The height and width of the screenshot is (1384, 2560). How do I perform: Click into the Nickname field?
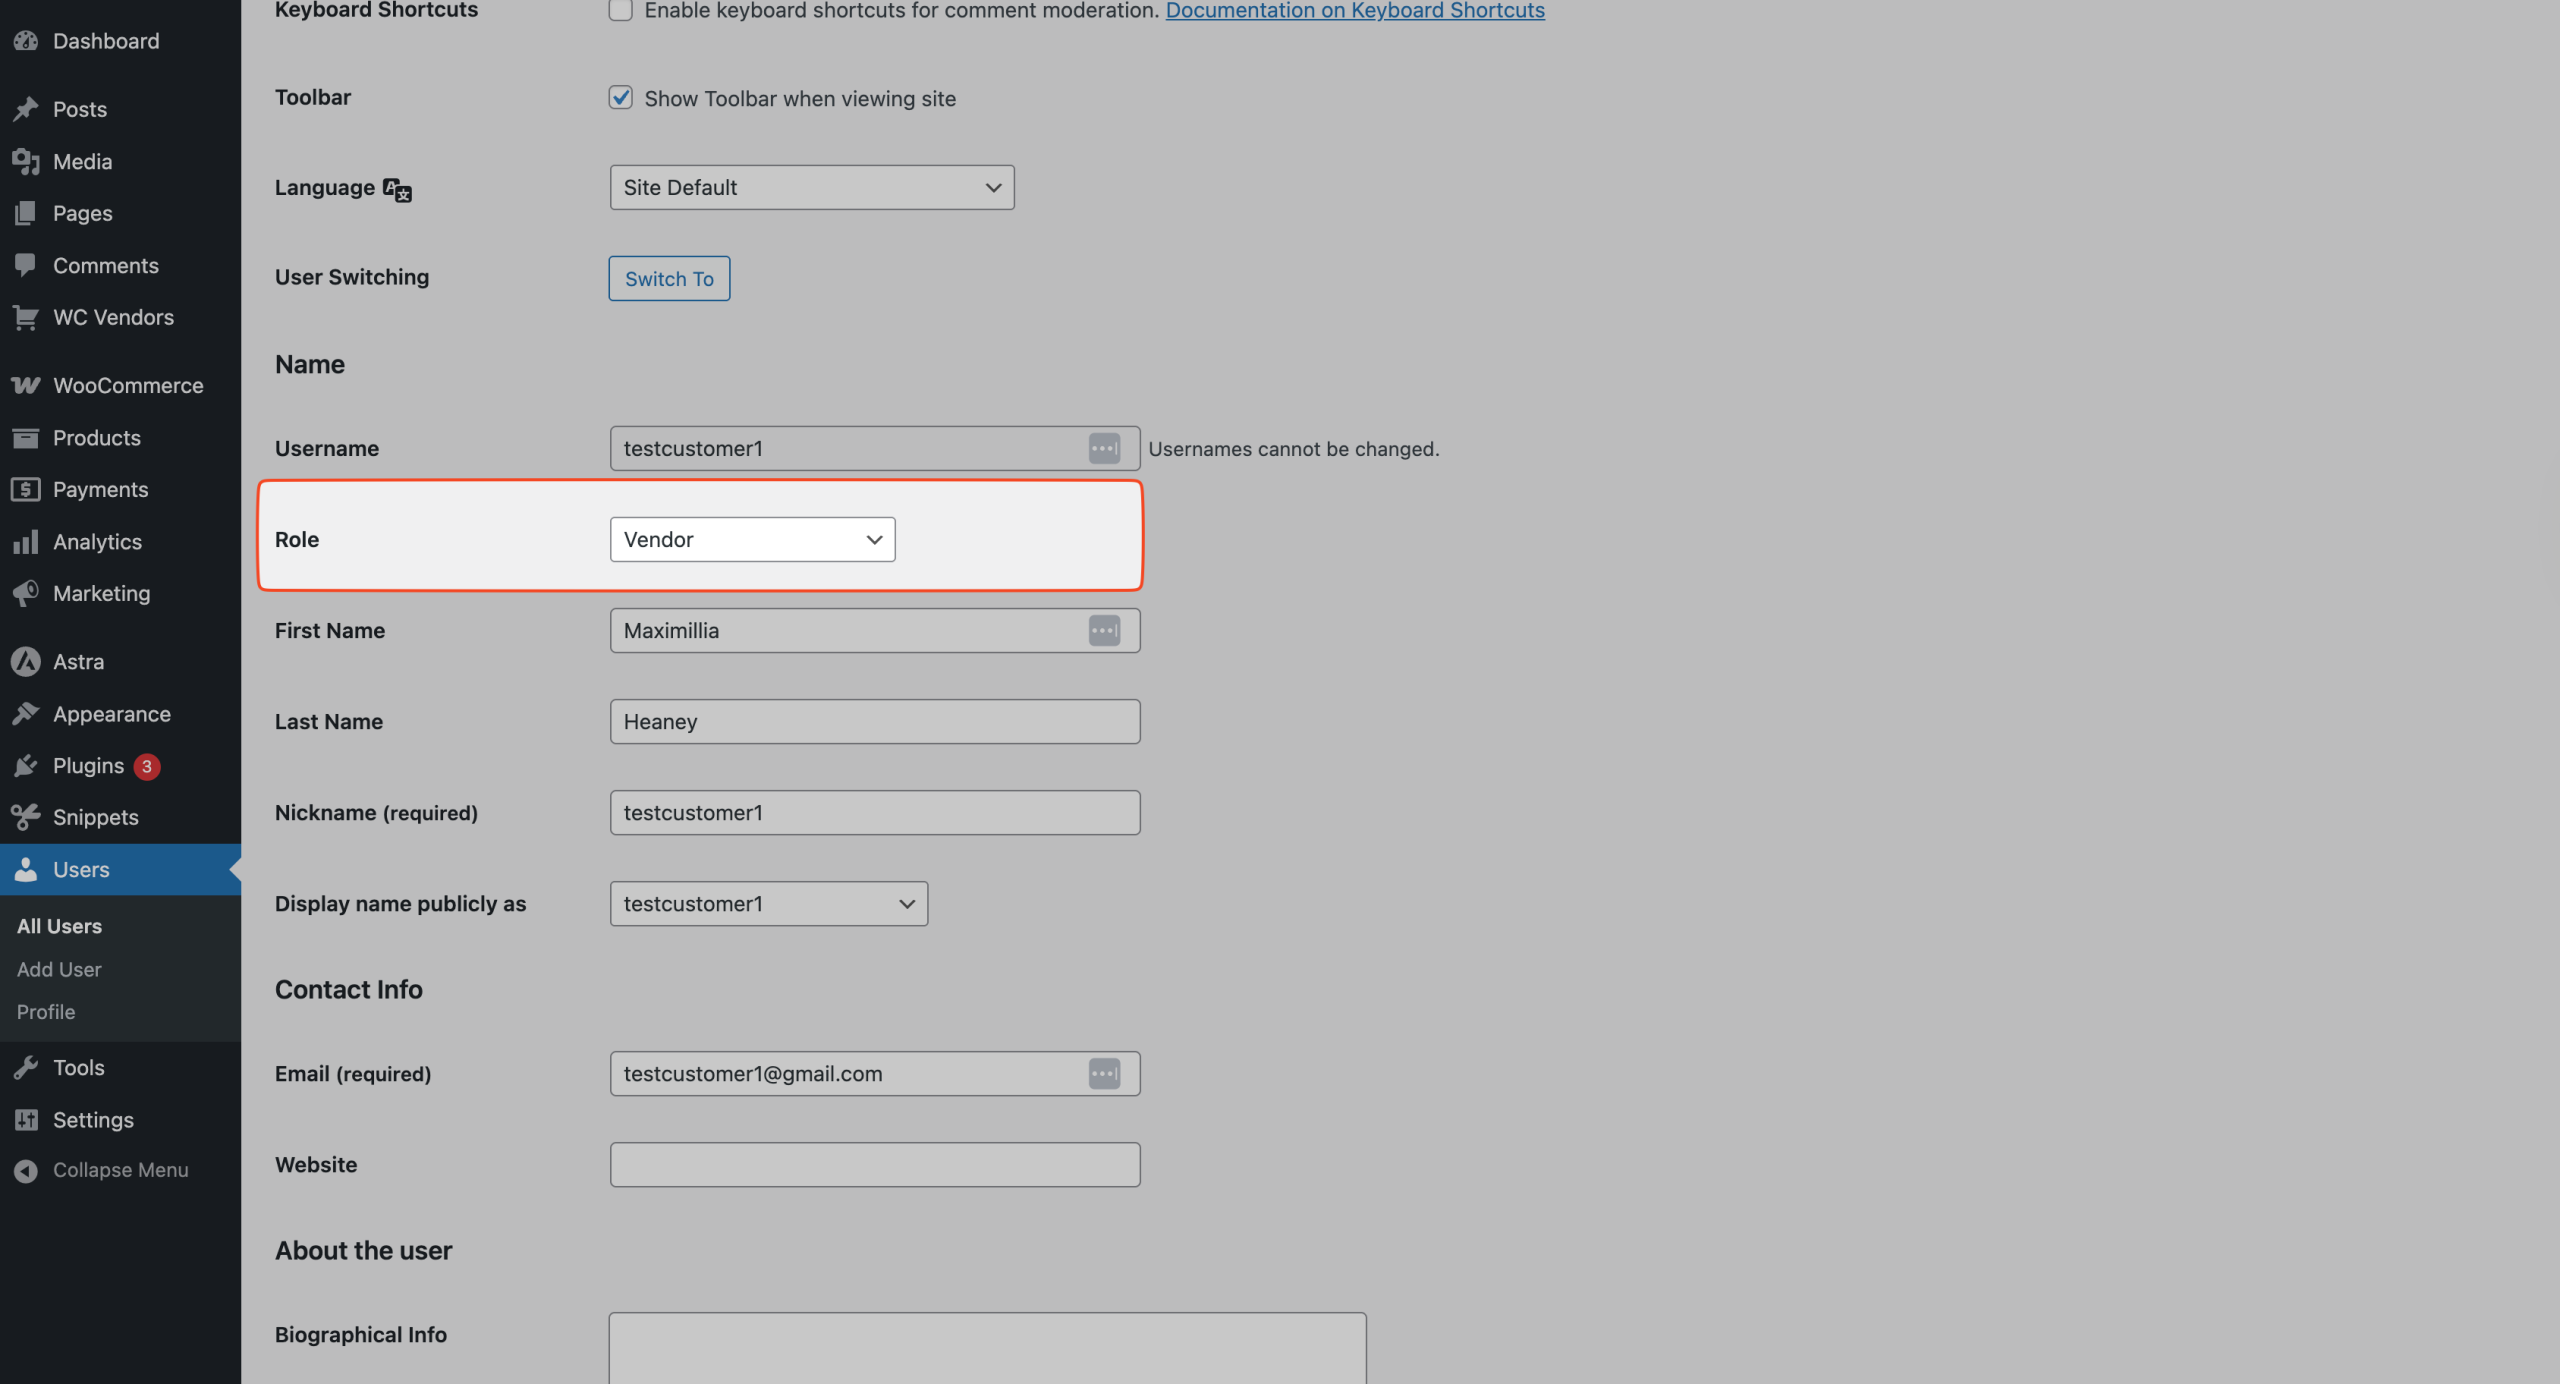point(875,812)
